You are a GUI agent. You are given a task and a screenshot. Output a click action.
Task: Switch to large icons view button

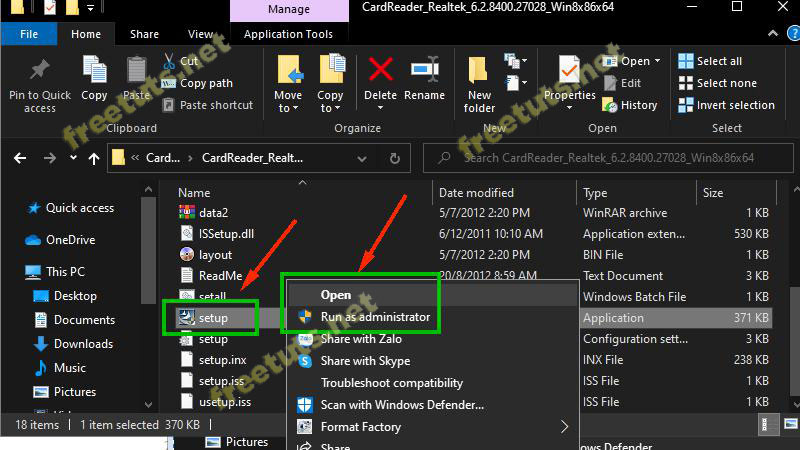(x=790, y=424)
